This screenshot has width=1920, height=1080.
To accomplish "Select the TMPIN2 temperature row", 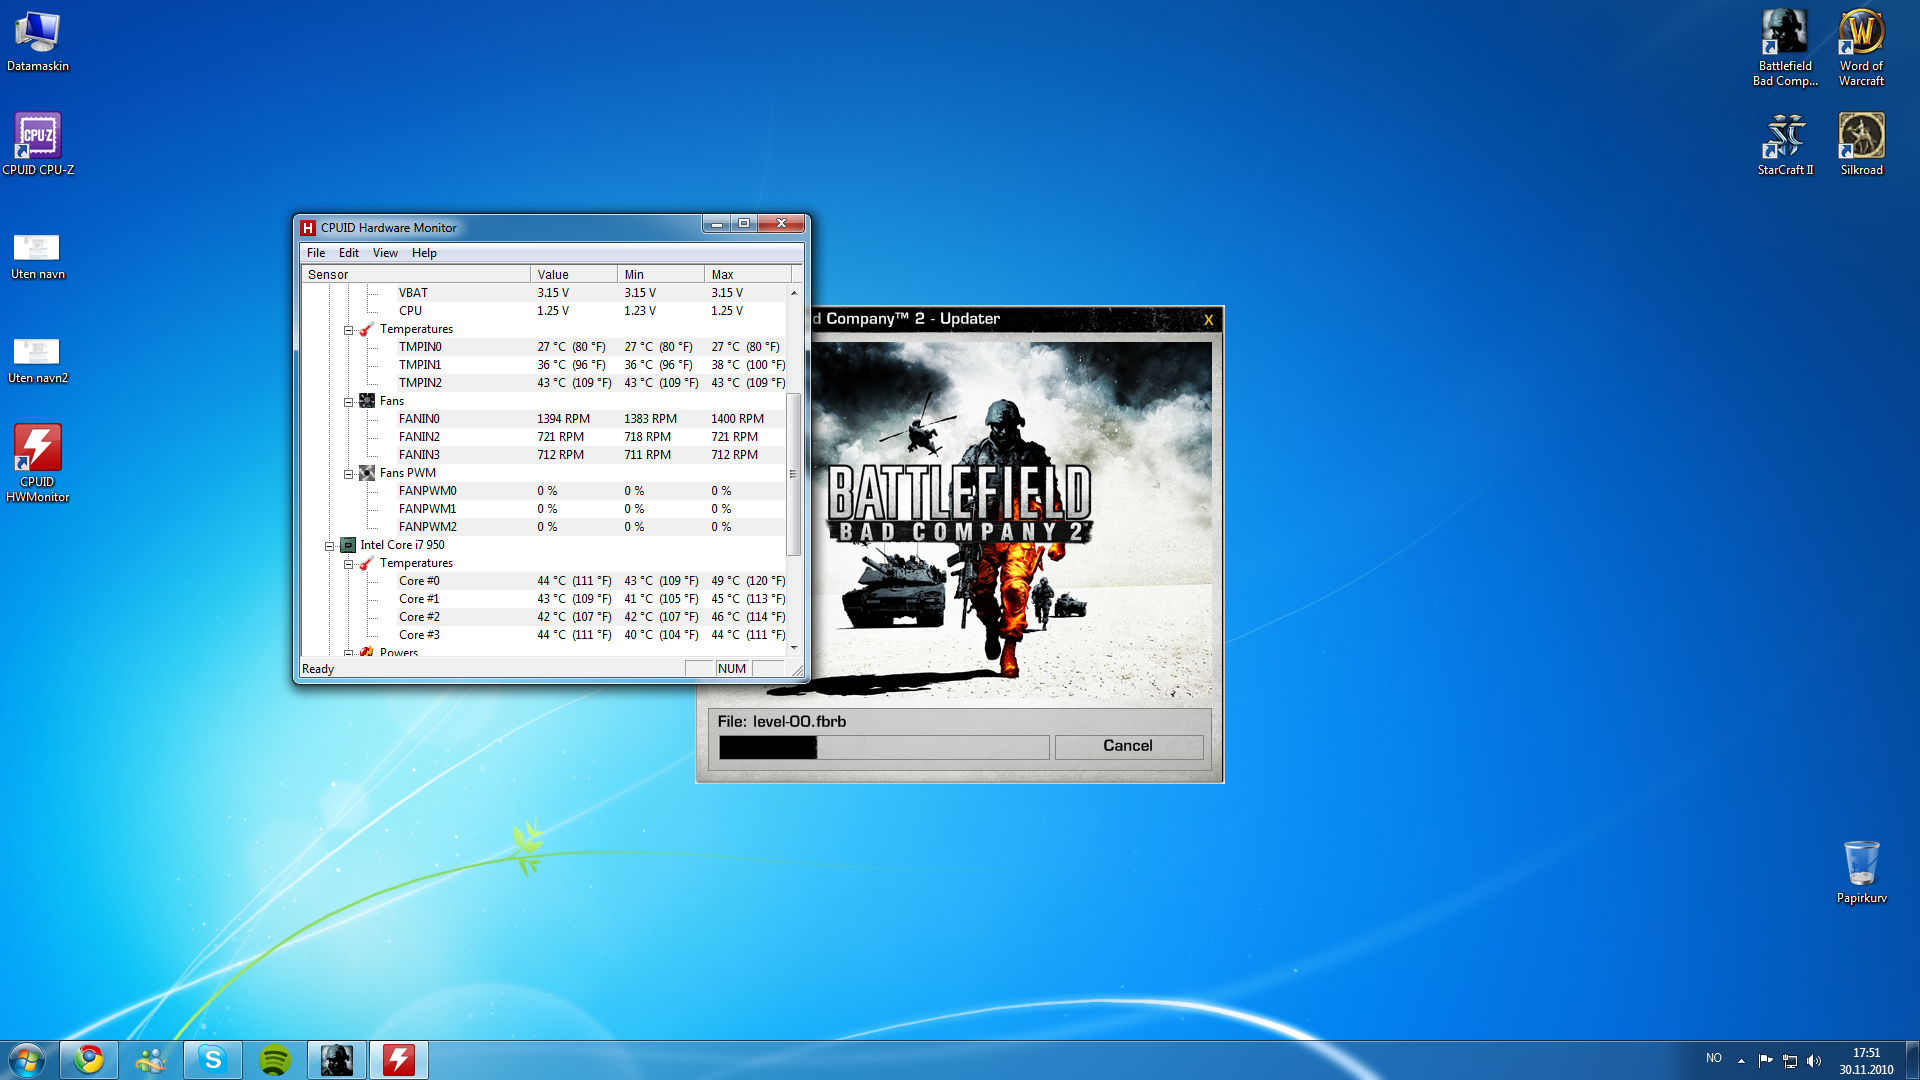I will (544, 383).
